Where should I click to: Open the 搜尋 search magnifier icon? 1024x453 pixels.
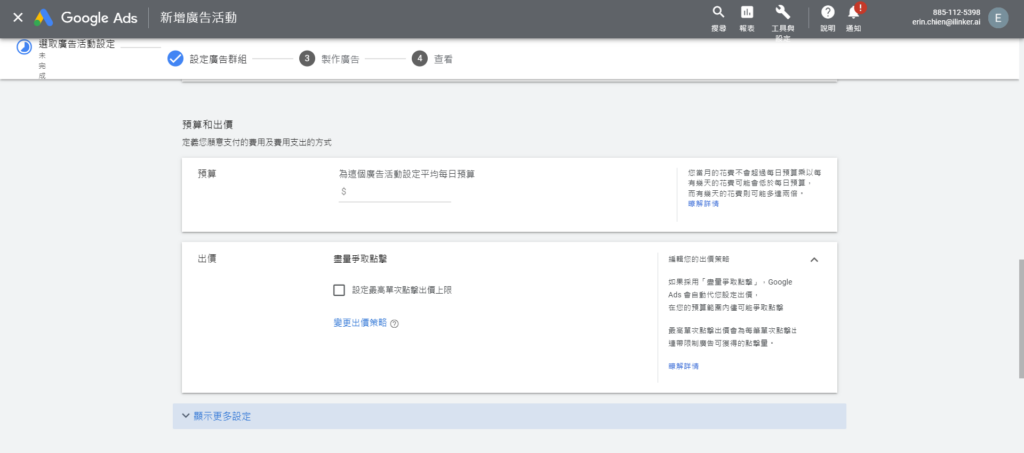[x=718, y=12]
